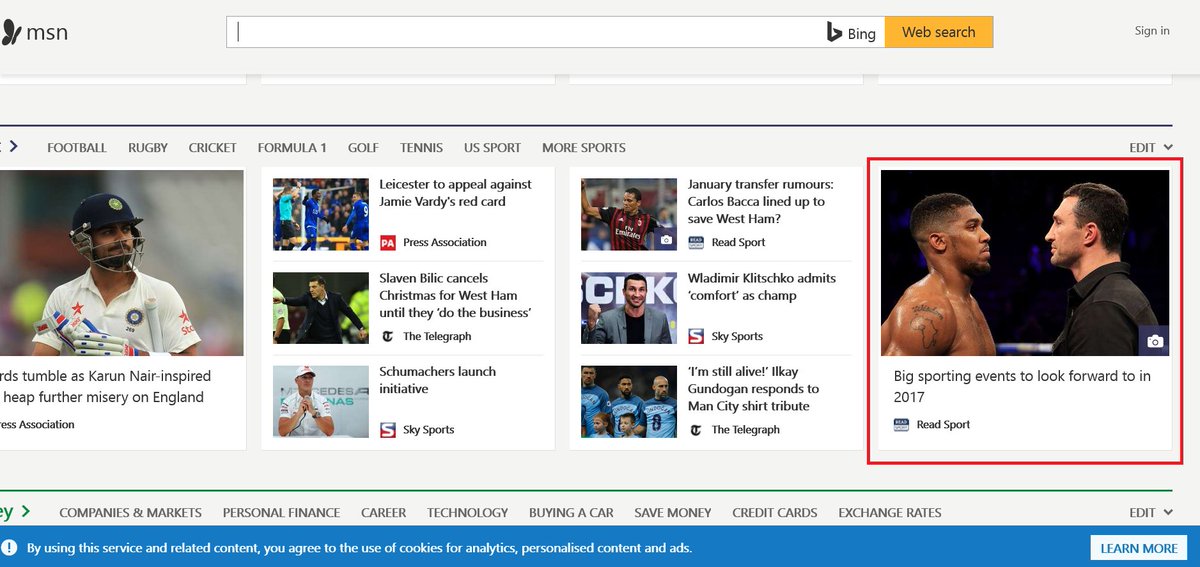Open the SAVE MONEY tab
The width and height of the screenshot is (1200, 567).
point(673,512)
